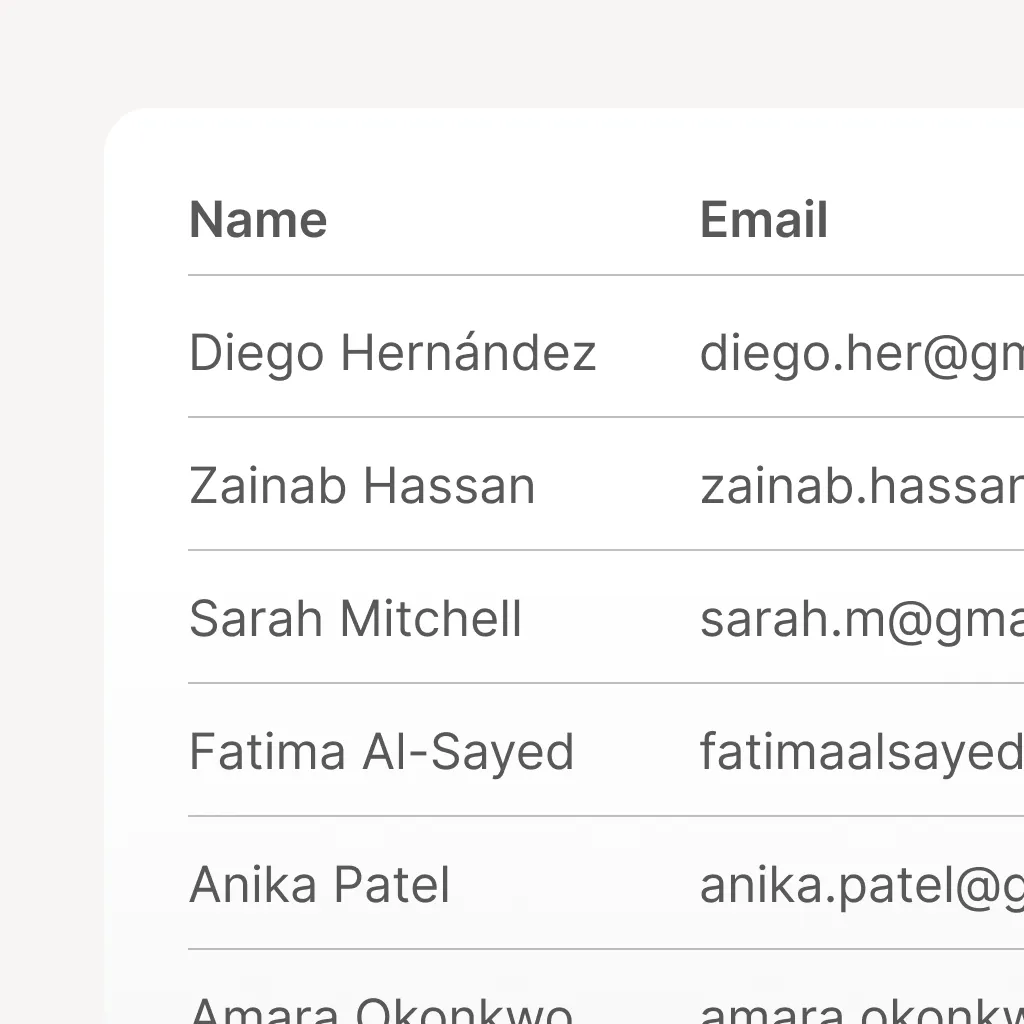The height and width of the screenshot is (1024, 1024).
Task: Click the Email column header
Action: click(x=763, y=219)
